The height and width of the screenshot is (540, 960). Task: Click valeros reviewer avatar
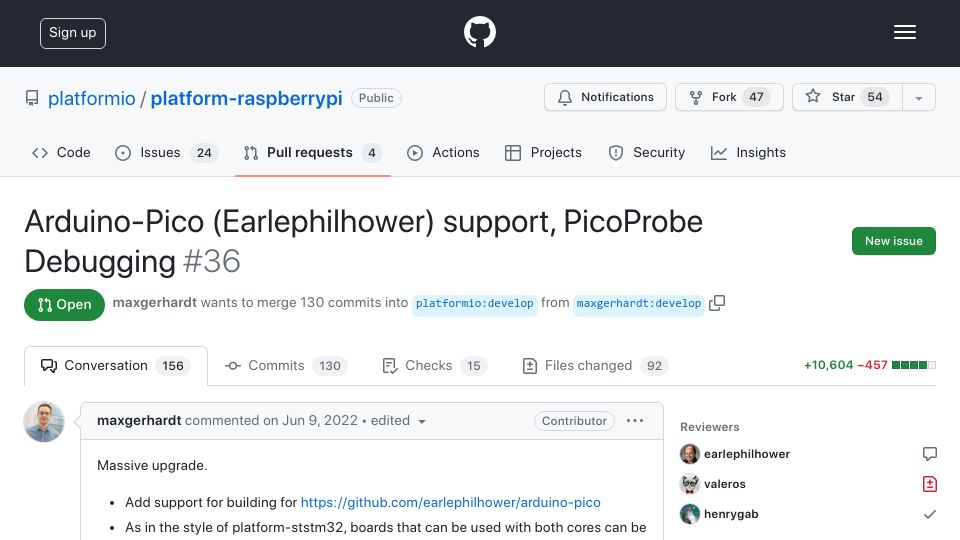(x=690, y=484)
